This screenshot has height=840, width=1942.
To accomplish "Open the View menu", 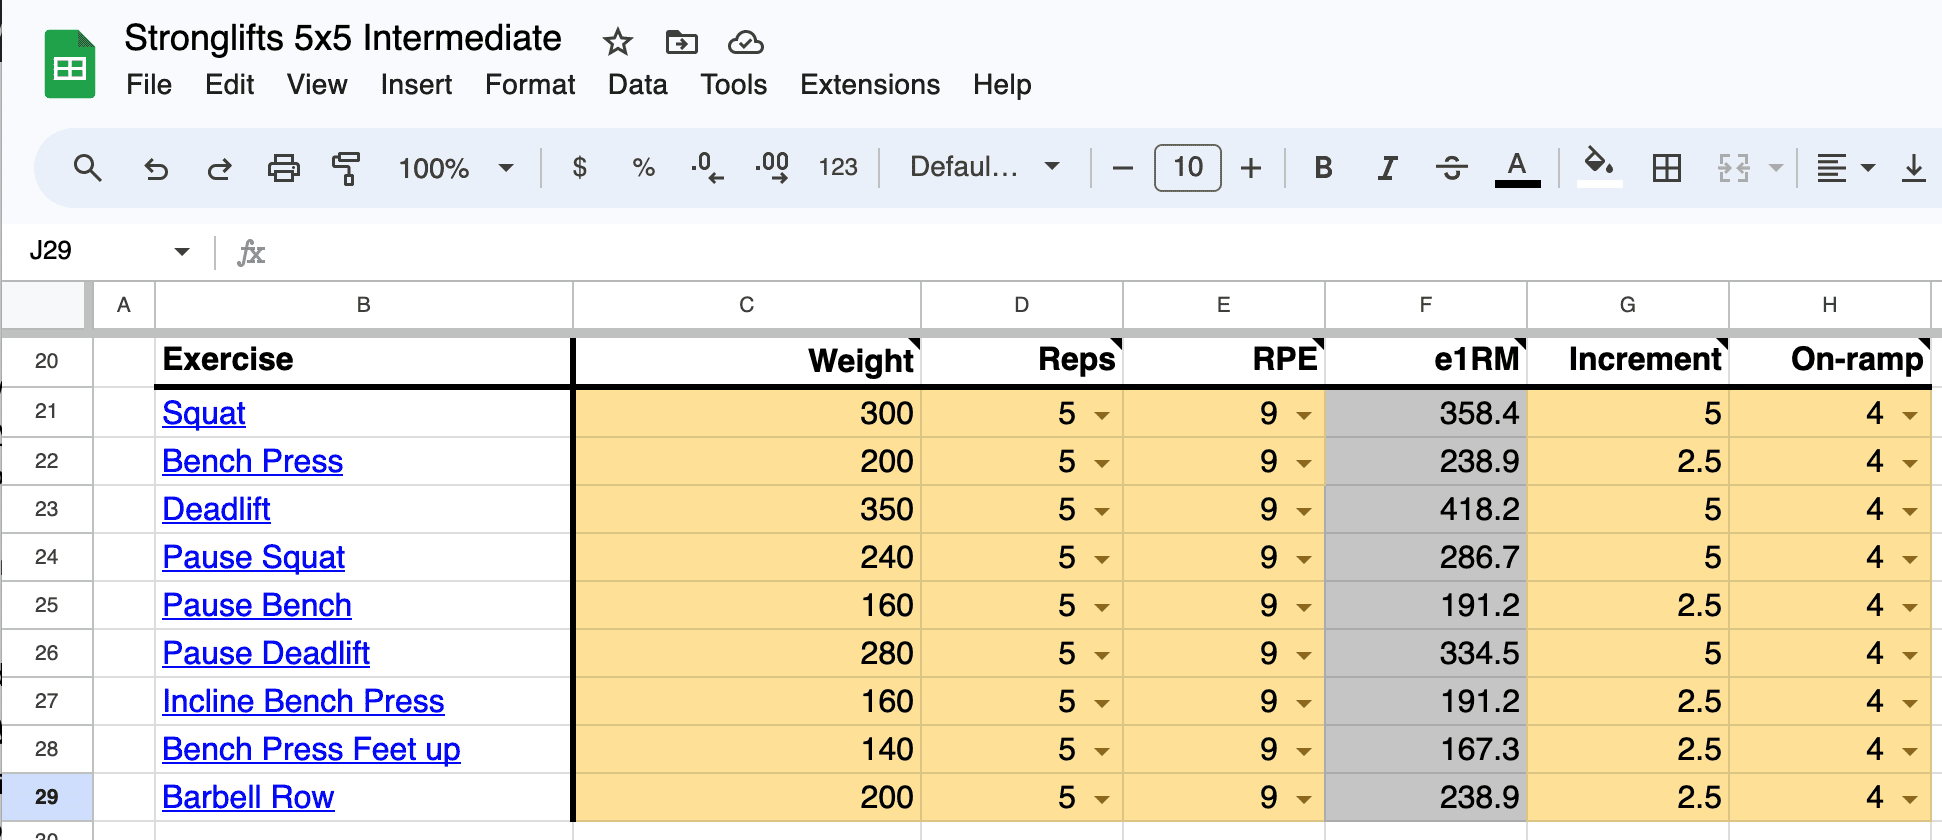I will click(317, 85).
